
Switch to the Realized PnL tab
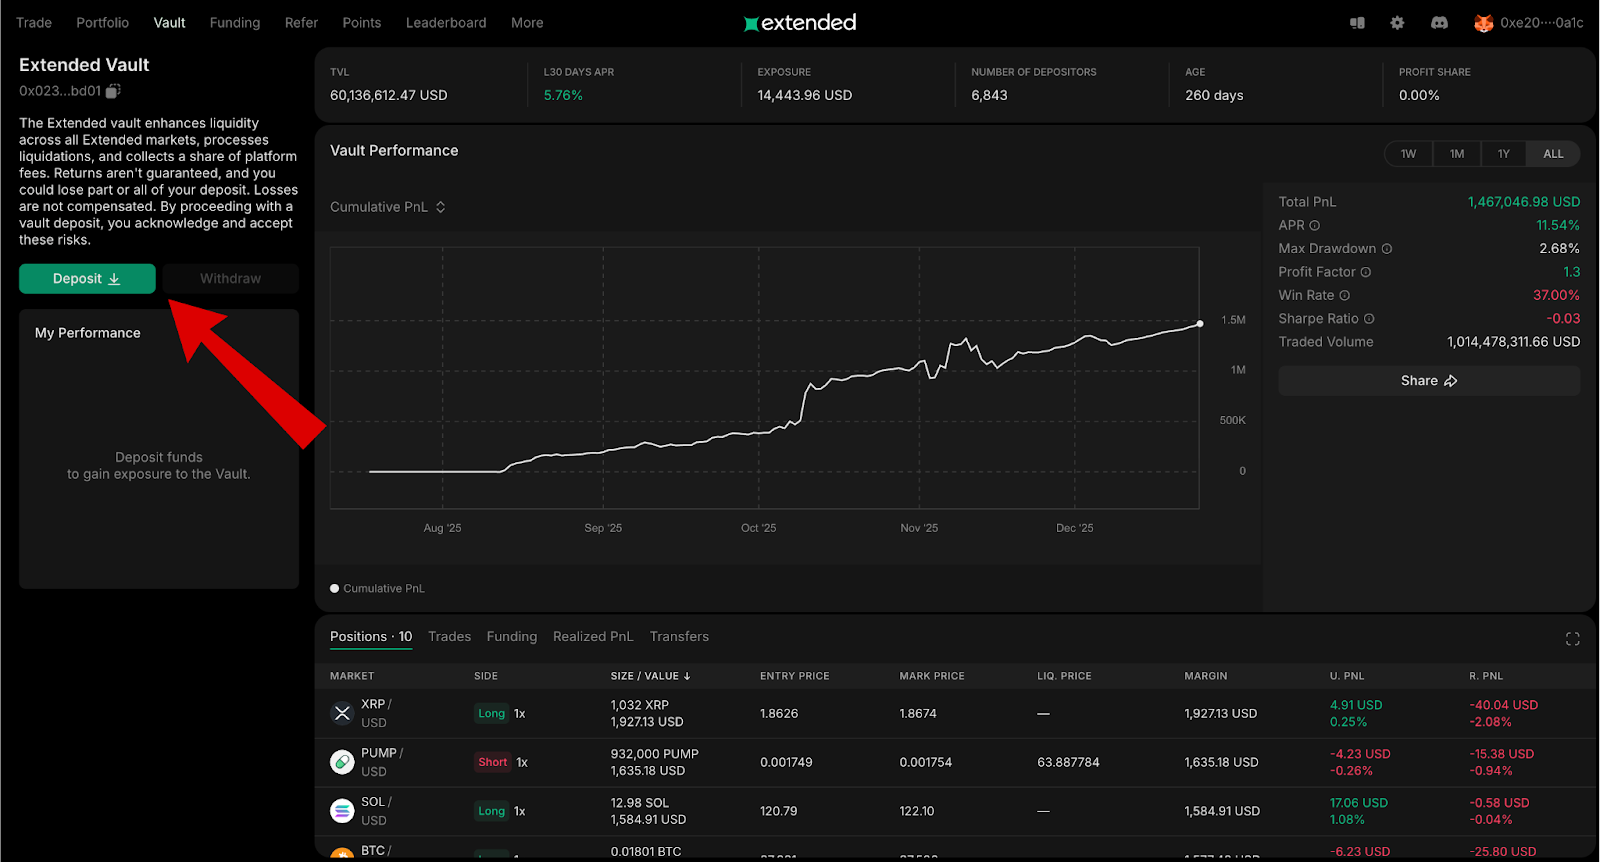(x=593, y=637)
